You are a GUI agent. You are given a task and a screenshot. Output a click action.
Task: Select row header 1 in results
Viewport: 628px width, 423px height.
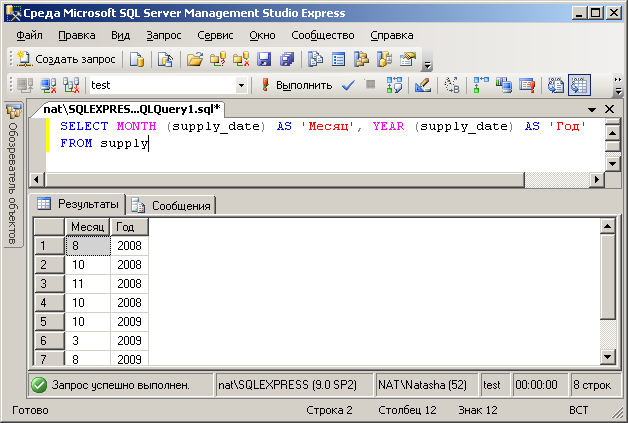49,246
